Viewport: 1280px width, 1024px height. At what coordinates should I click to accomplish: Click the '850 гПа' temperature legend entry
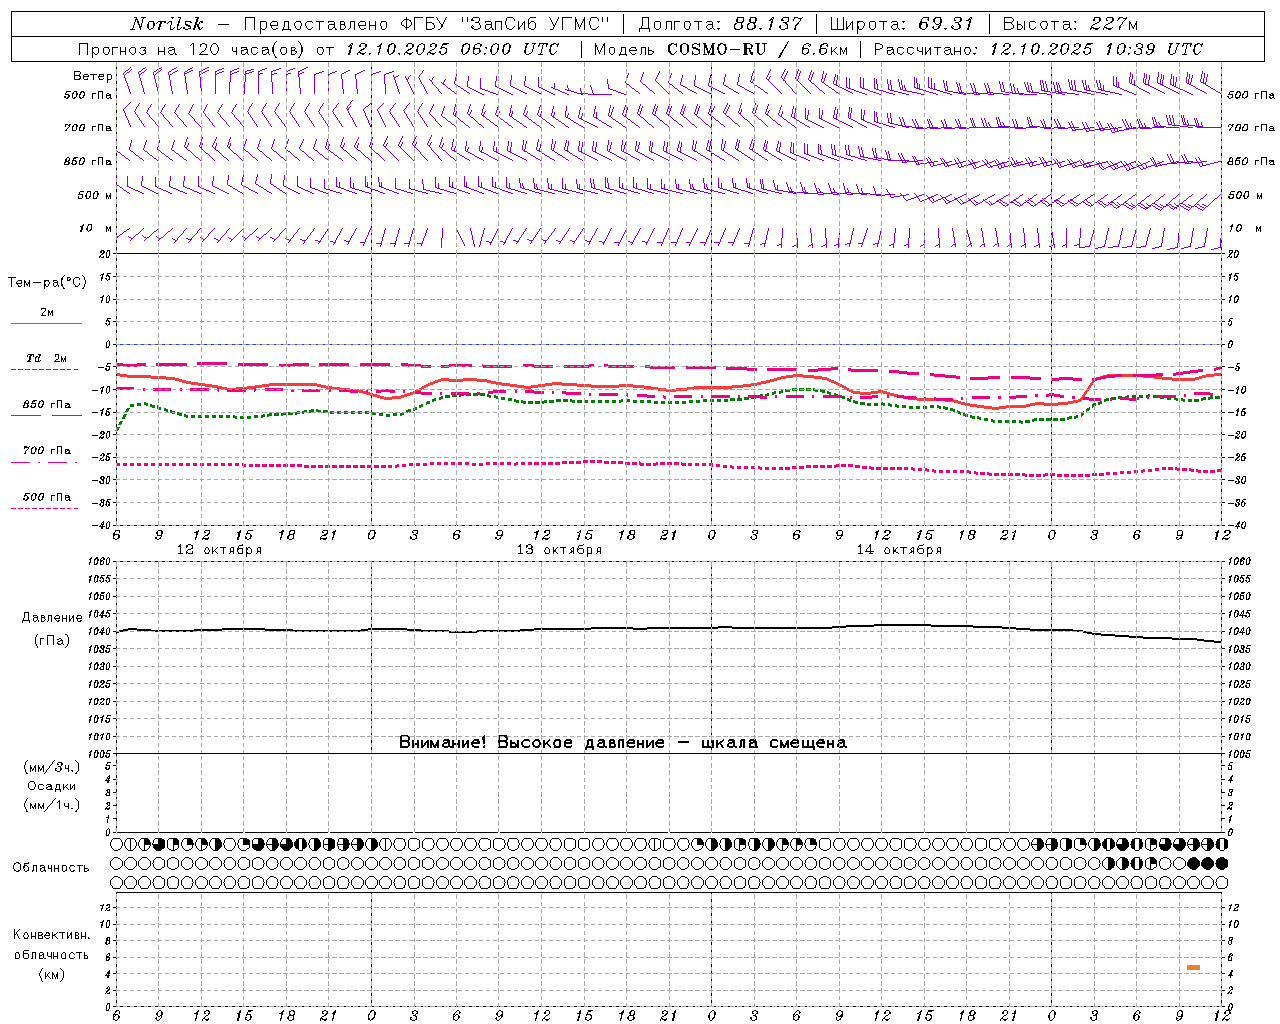[46, 404]
